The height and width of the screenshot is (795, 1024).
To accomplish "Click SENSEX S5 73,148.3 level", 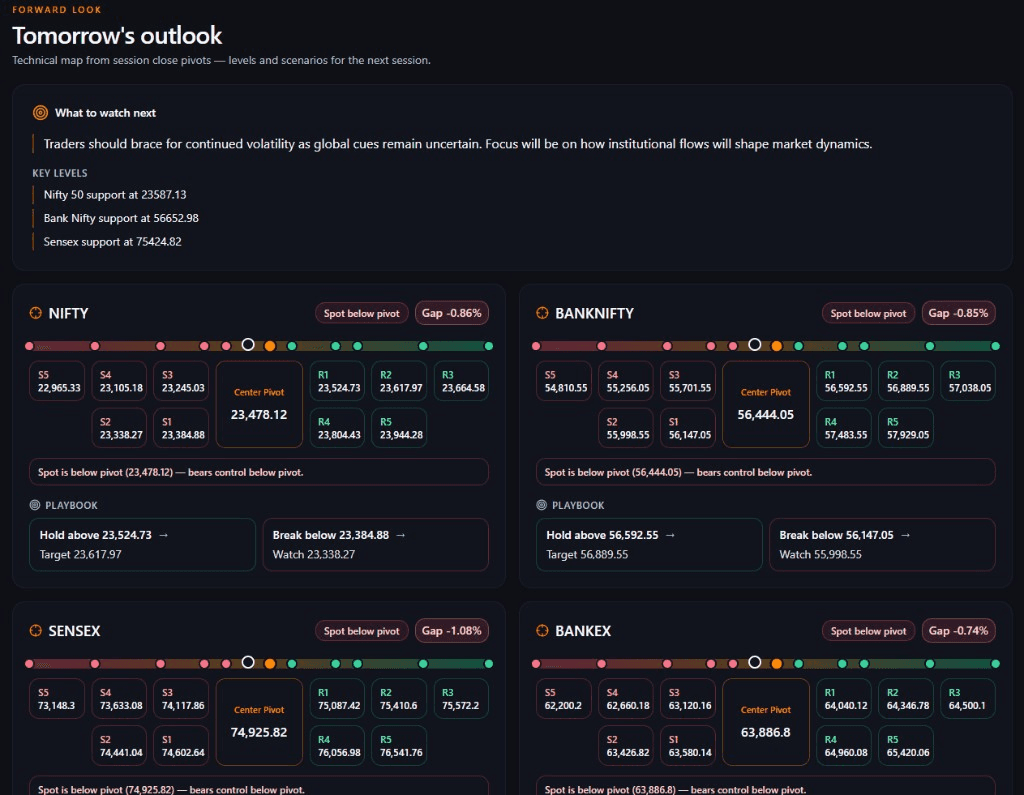I will point(57,698).
